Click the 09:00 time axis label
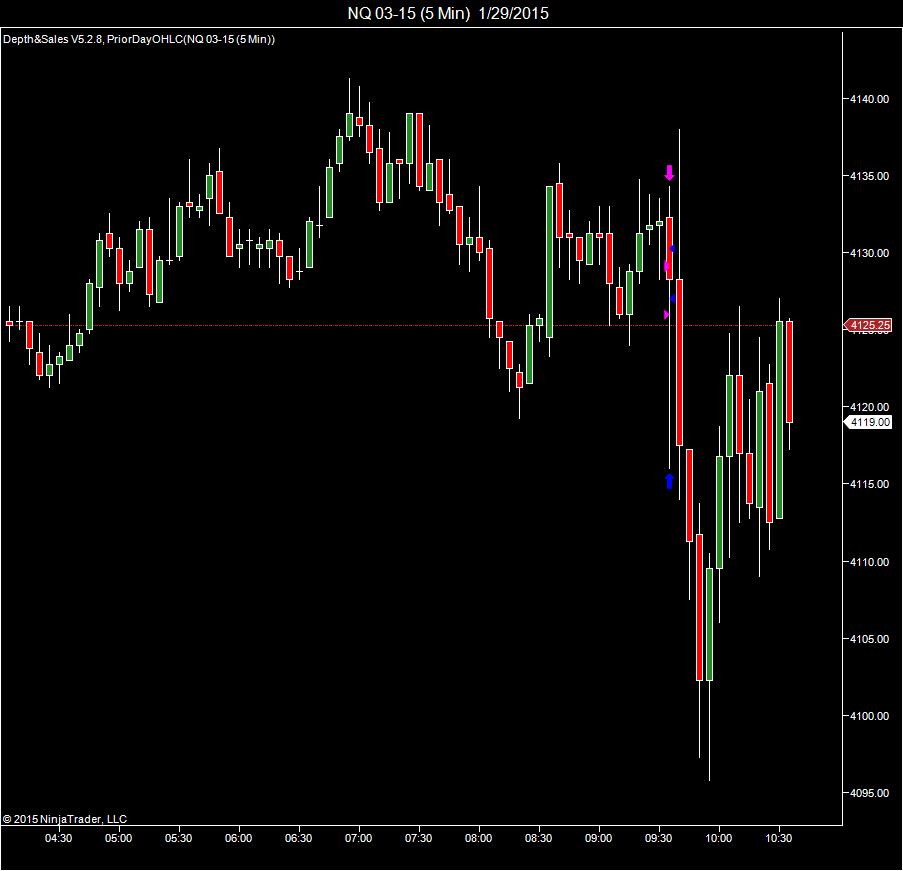 pos(598,838)
